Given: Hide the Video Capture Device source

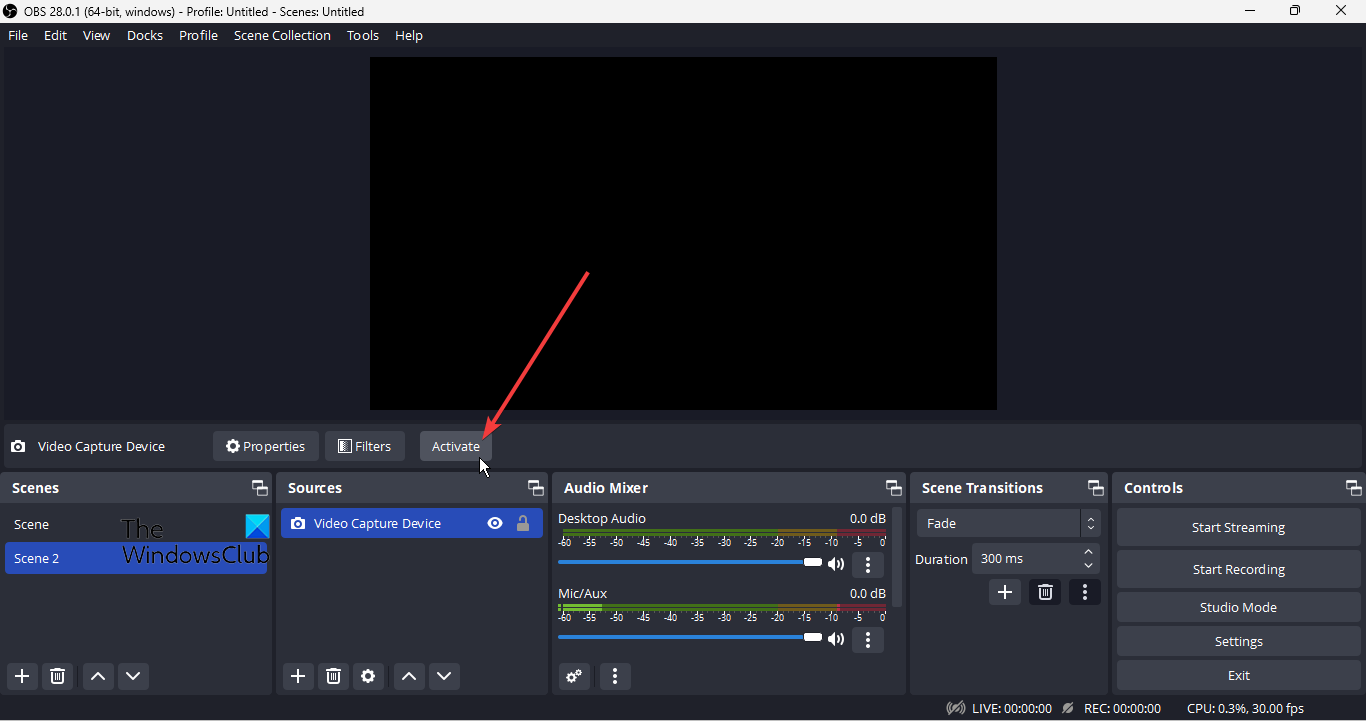Looking at the screenshot, I should 495,523.
